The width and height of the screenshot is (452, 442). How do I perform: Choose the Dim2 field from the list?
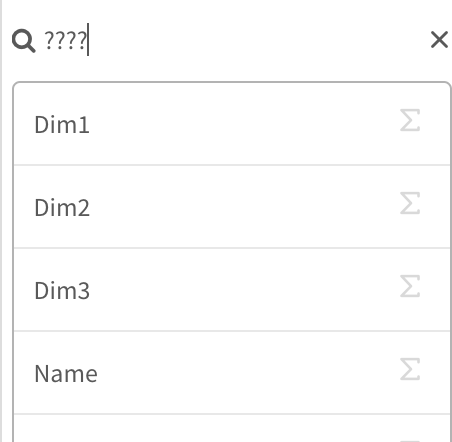[232, 207]
